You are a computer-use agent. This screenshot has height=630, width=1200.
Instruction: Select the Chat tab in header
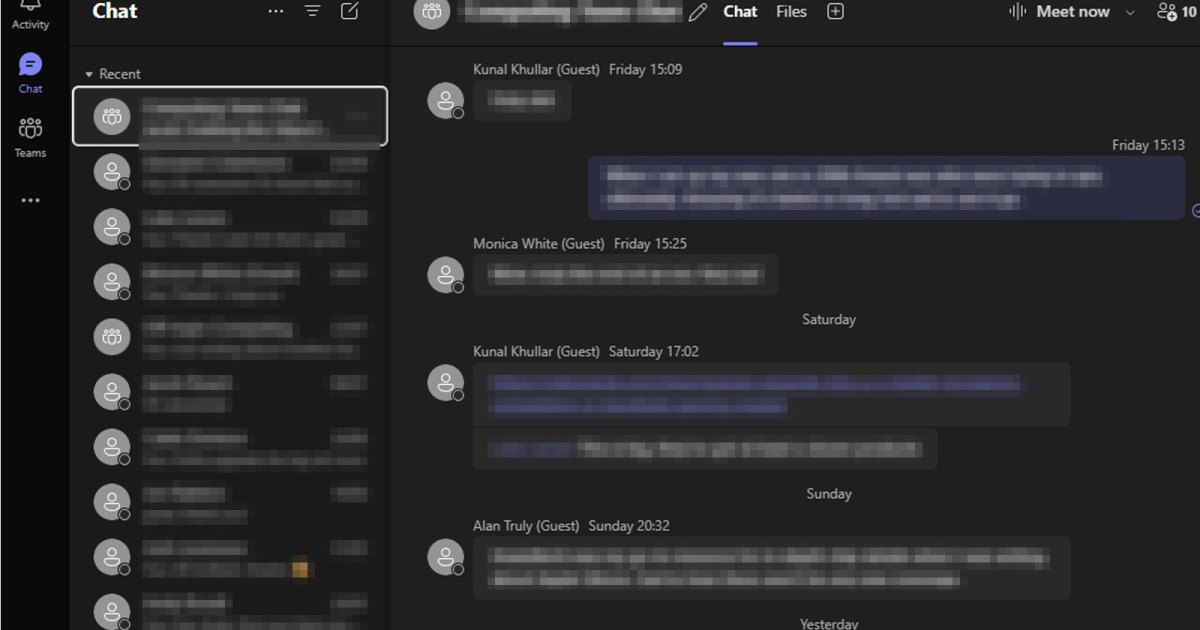click(740, 12)
